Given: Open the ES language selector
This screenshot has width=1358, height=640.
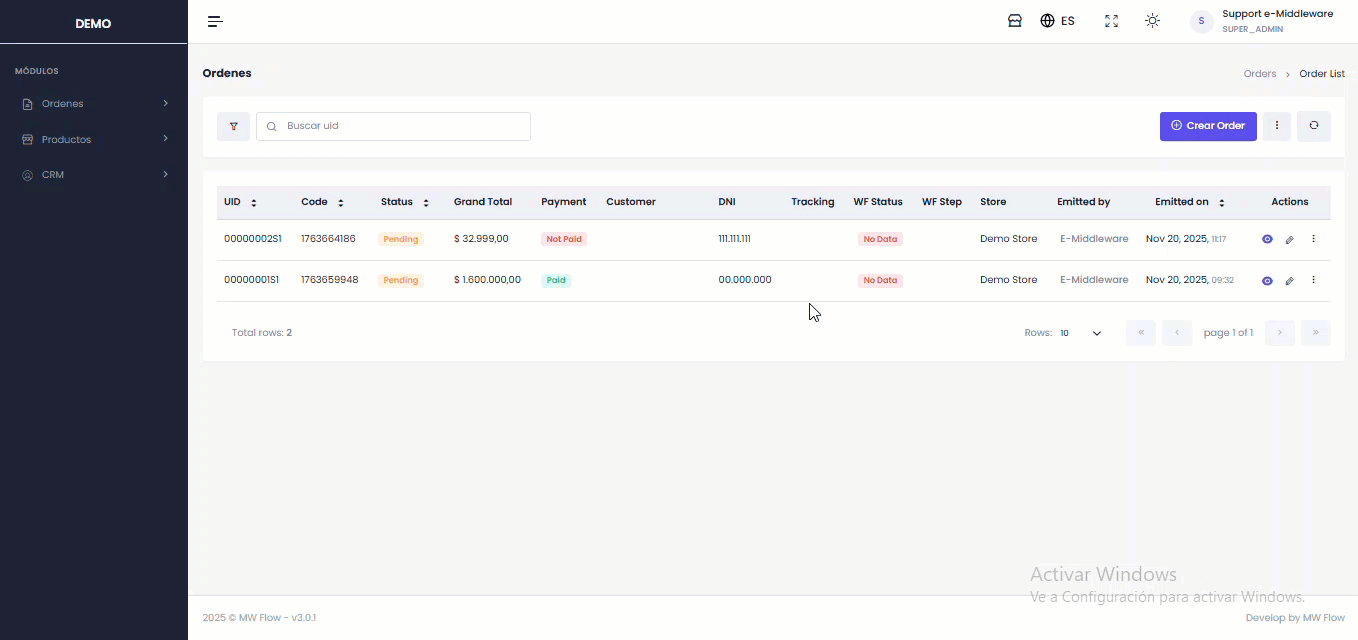Looking at the screenshot, I should 1057,21.
